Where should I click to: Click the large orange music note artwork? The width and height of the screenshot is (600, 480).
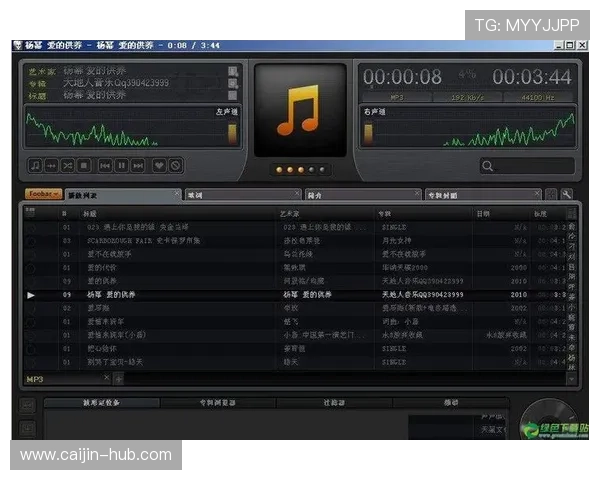pyautogui.click(x=298, y=109)
